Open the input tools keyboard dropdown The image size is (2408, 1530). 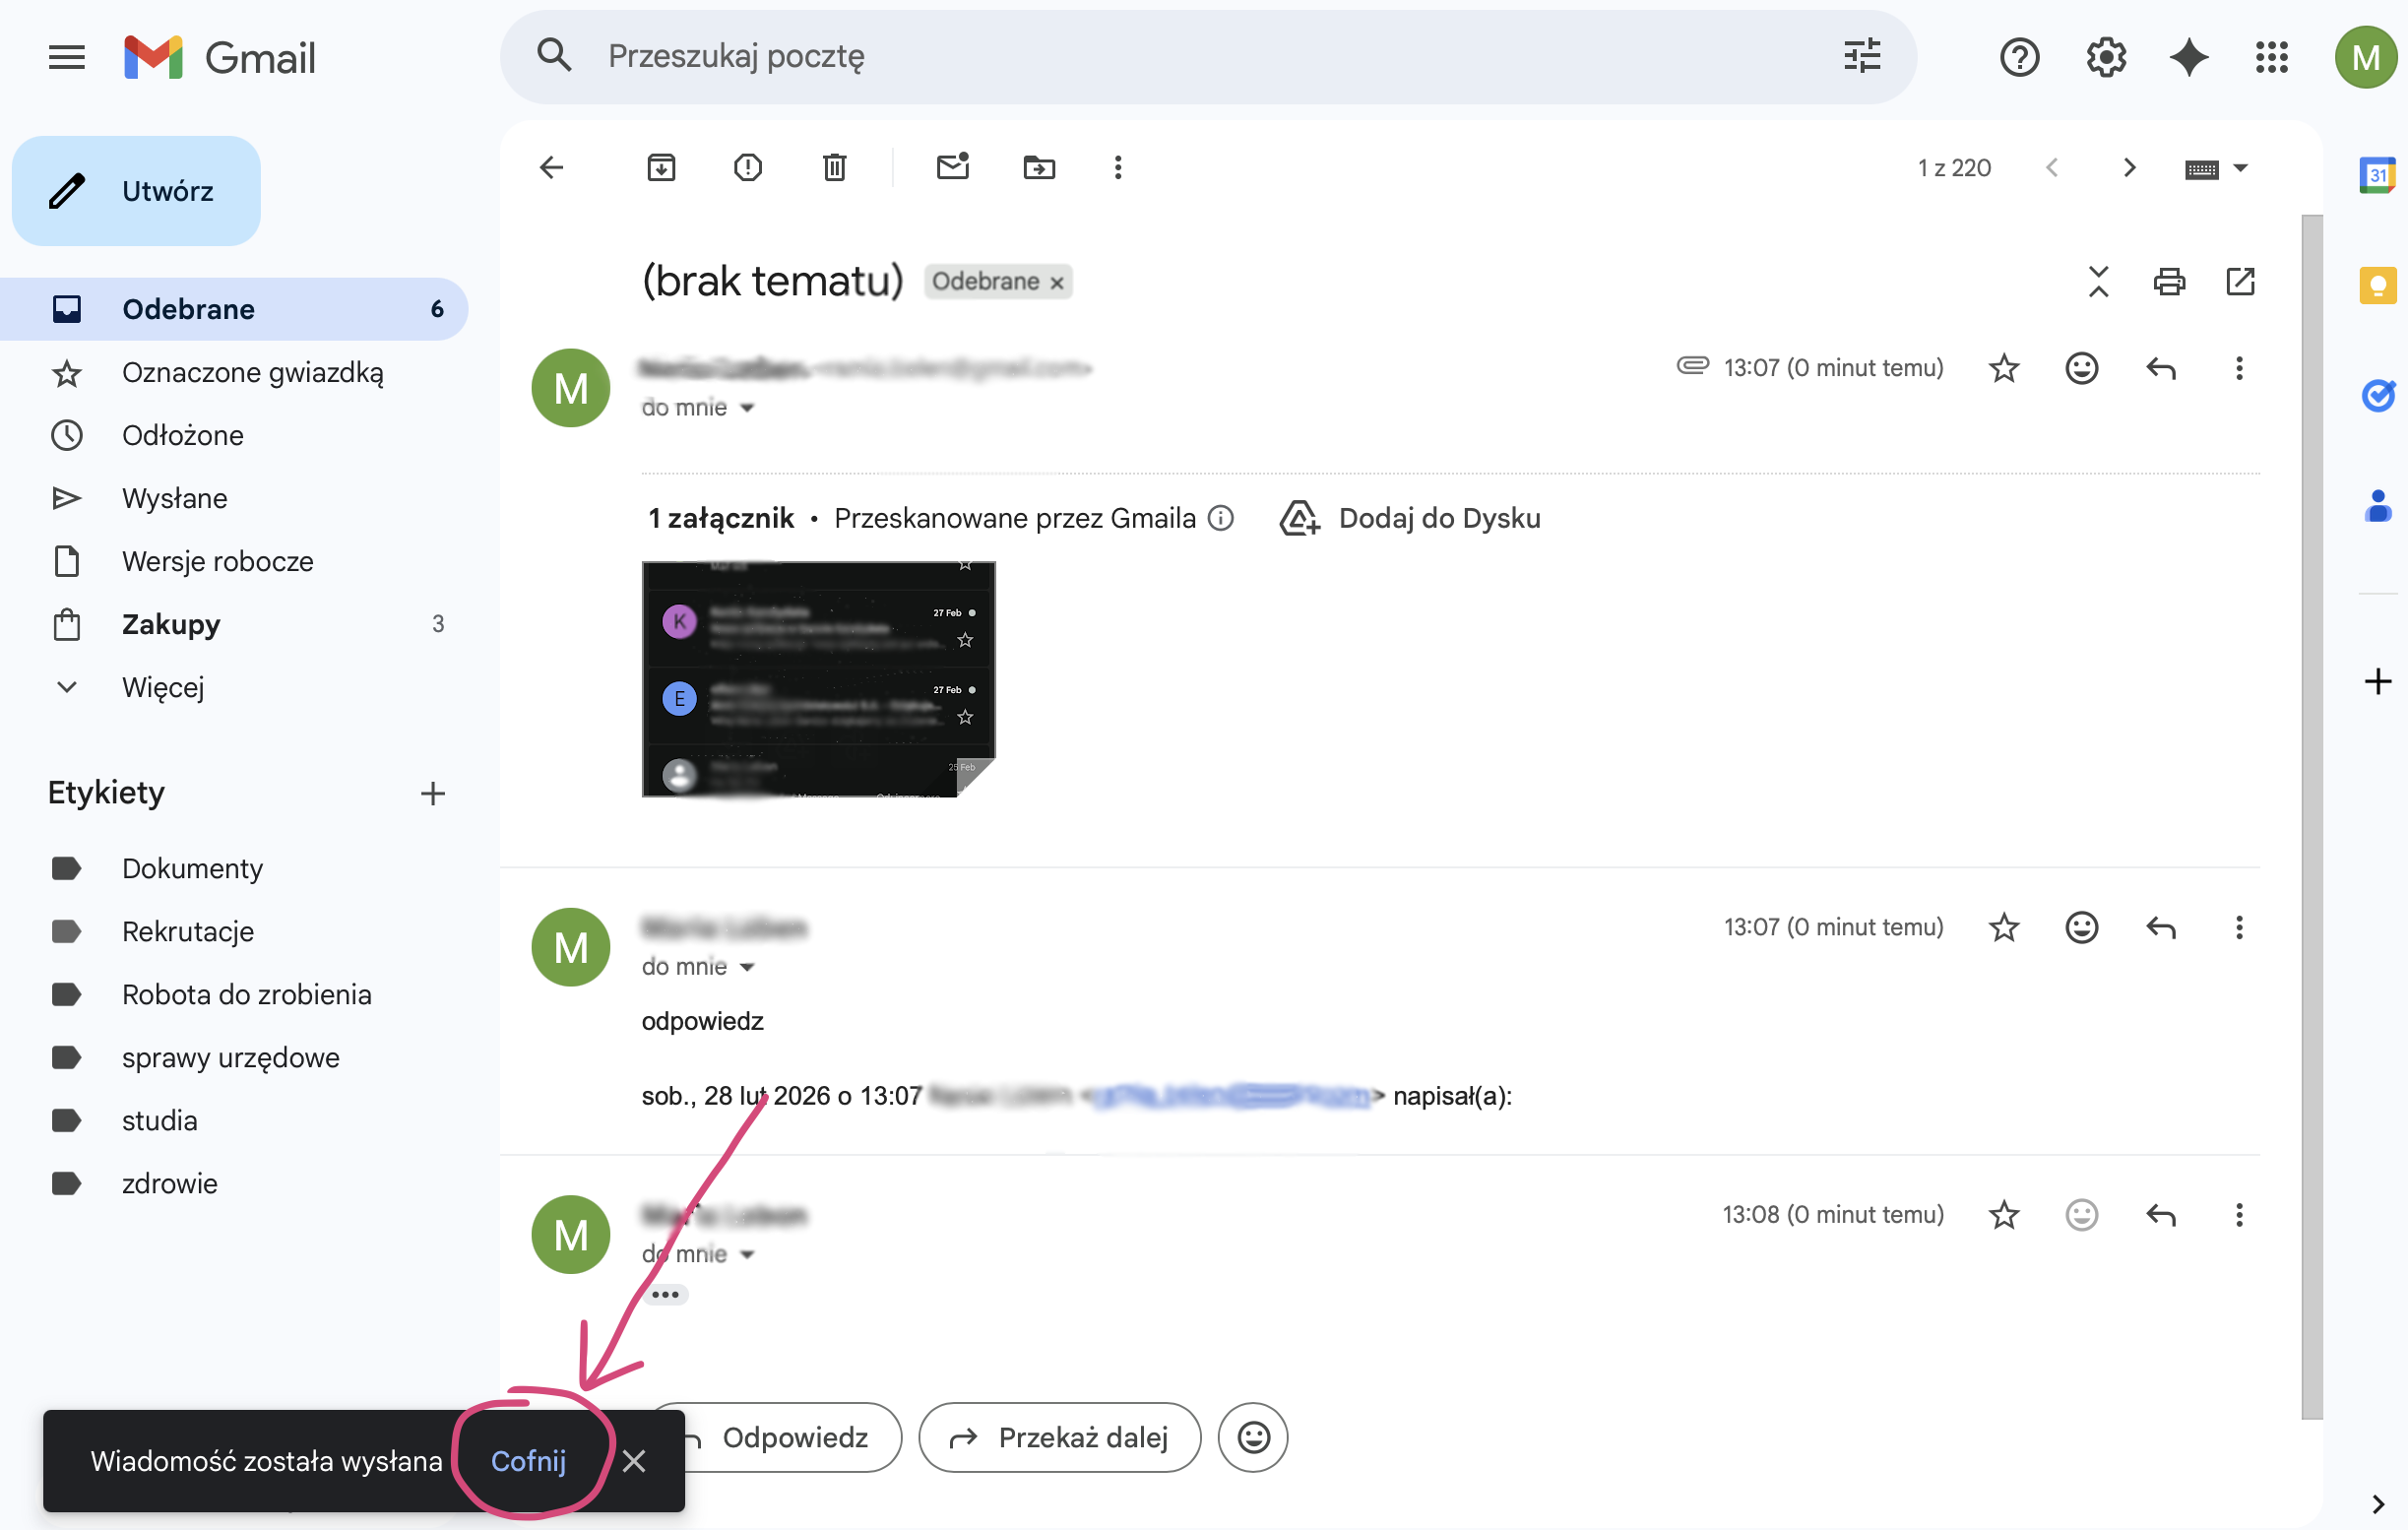pyautogui.click(x=2216, y=167)
